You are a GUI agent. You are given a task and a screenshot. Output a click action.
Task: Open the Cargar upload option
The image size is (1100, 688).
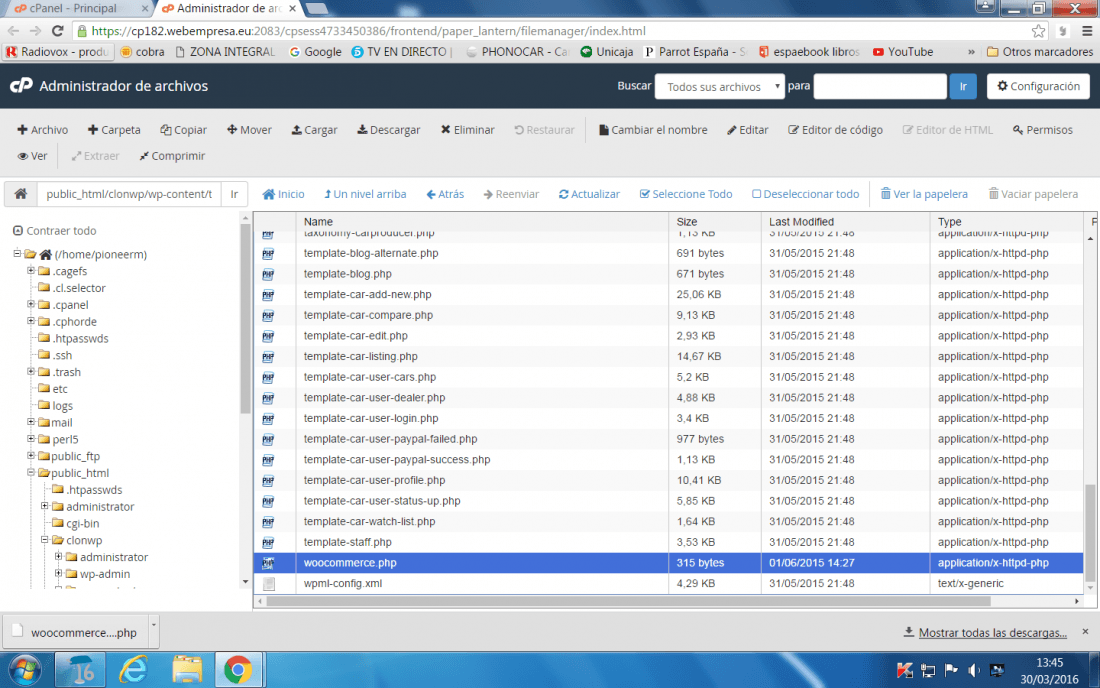(x=314, y=130)
